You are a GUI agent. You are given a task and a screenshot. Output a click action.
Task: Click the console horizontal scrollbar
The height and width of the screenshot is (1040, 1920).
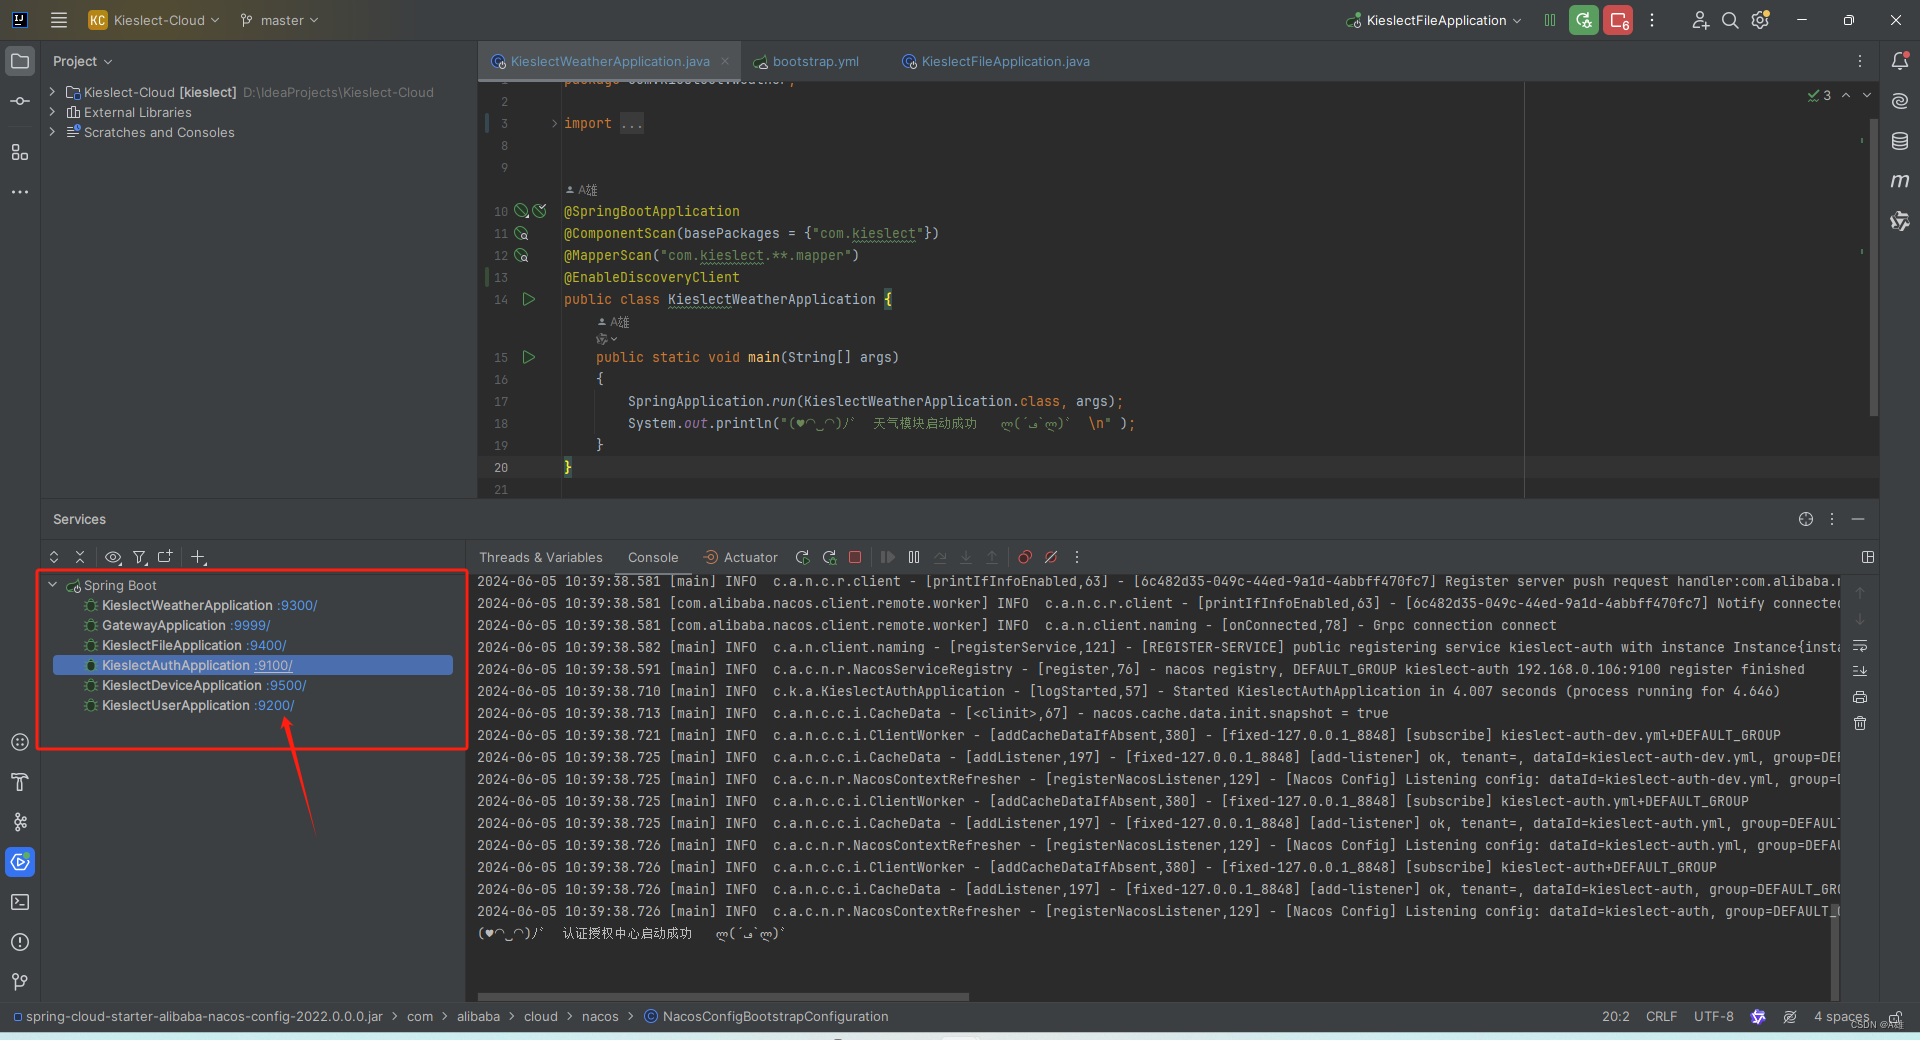pos(723,997)
